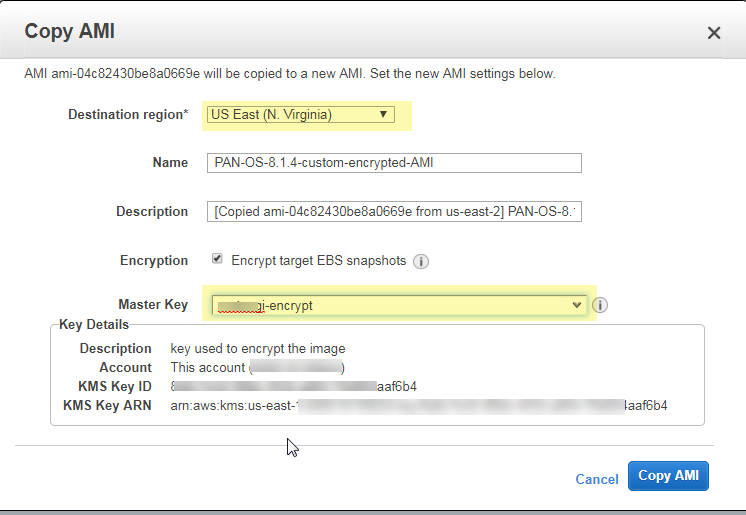Expand the Master Key selection dropdown
This screenshot has width=746, height=515.
coord(399,305)
